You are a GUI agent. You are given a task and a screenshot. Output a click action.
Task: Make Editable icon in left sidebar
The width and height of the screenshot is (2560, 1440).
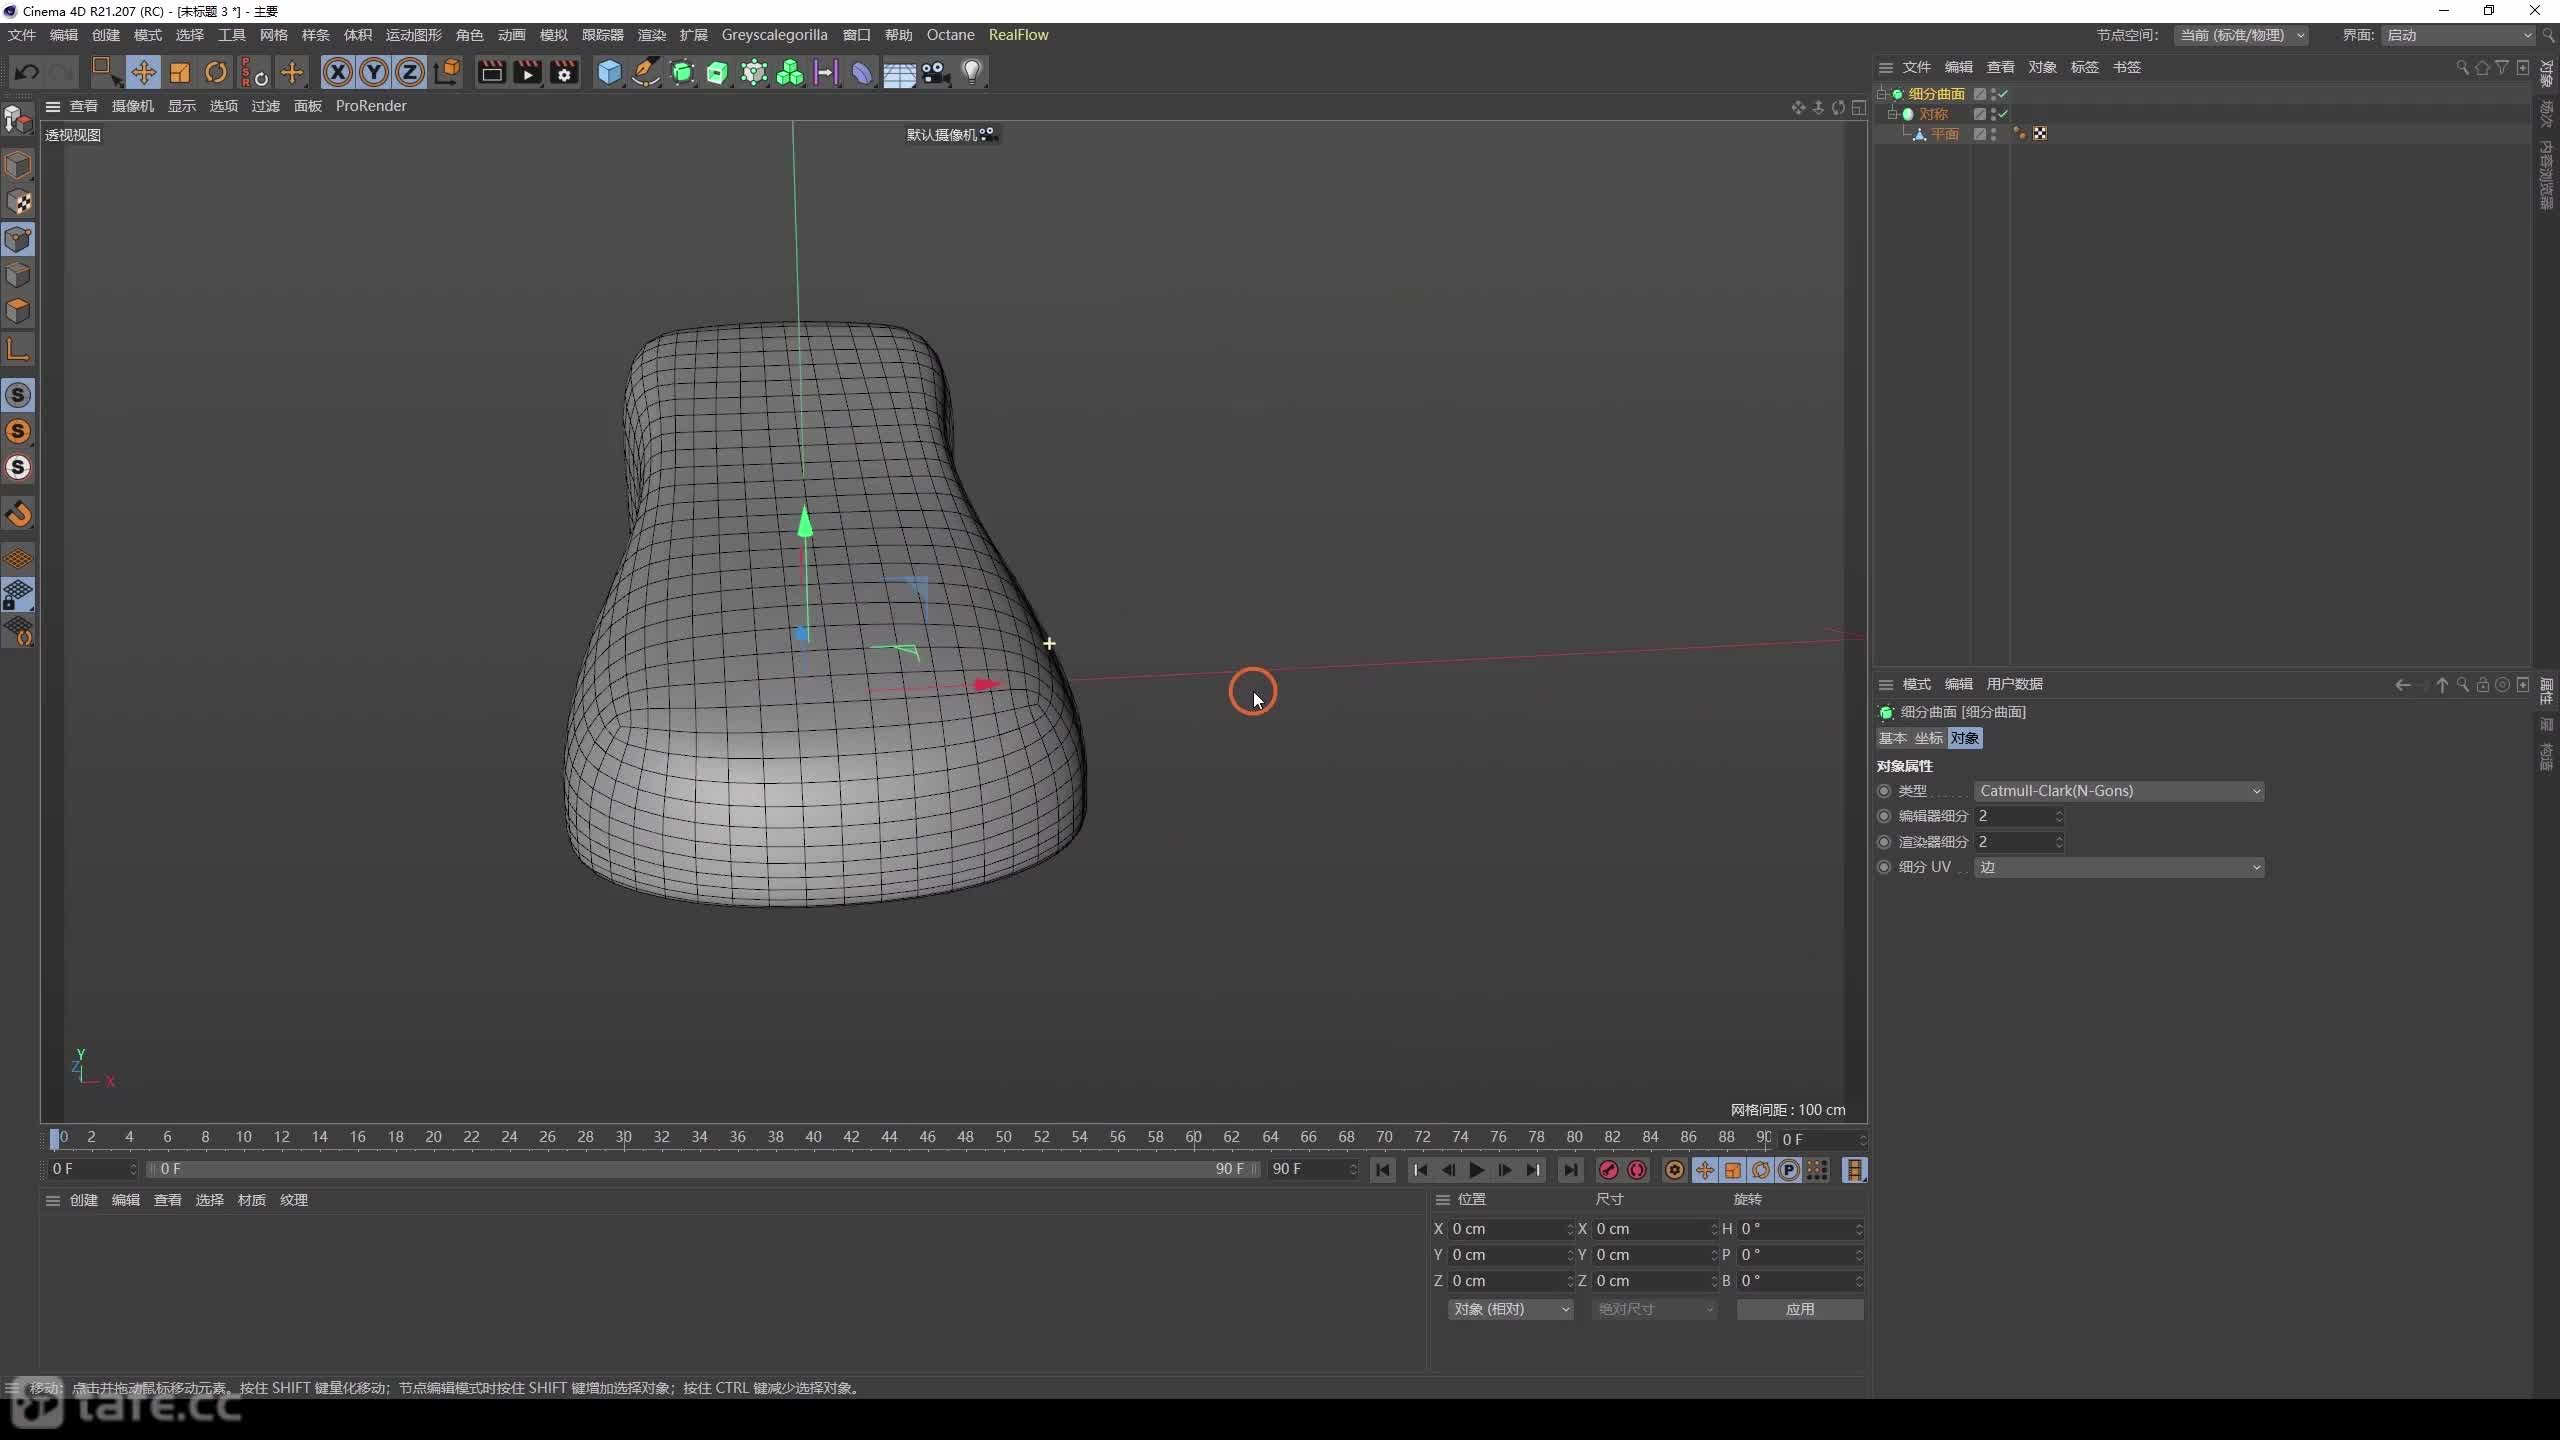pyautogui.click(x=18, y=120)
